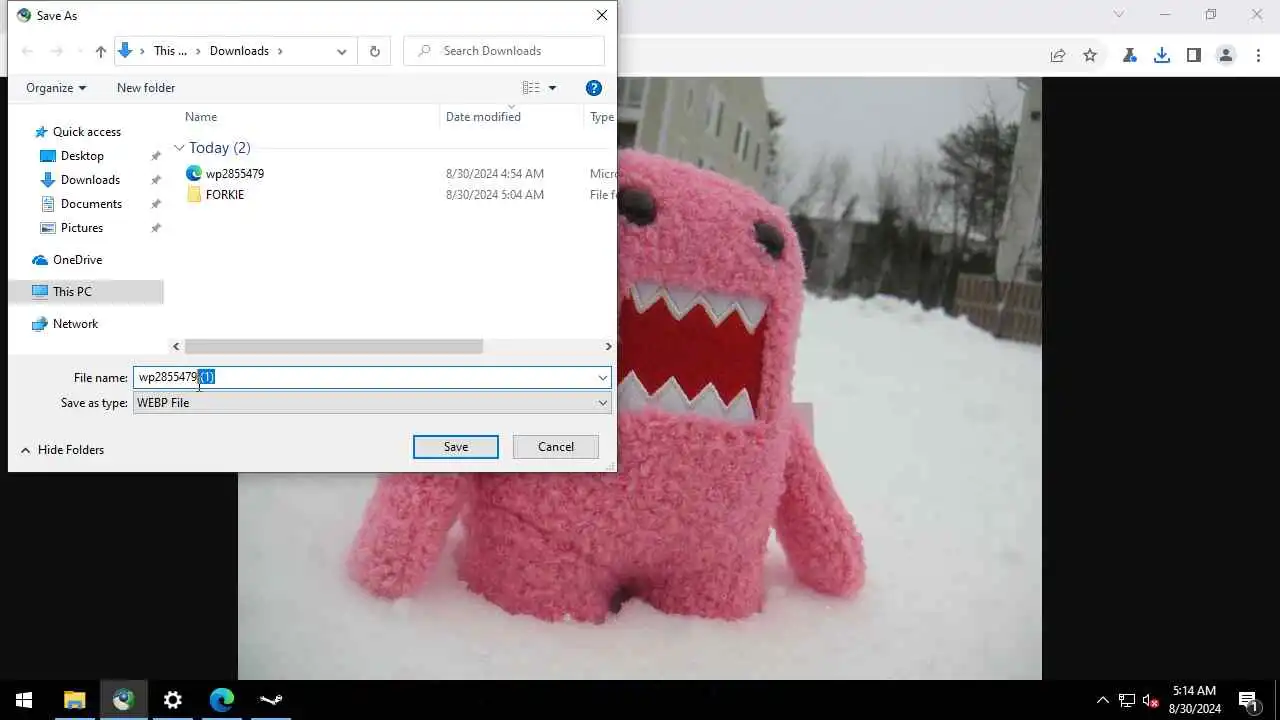Select the wp2855479 file

pyautogui.click(x=235, y=174)
